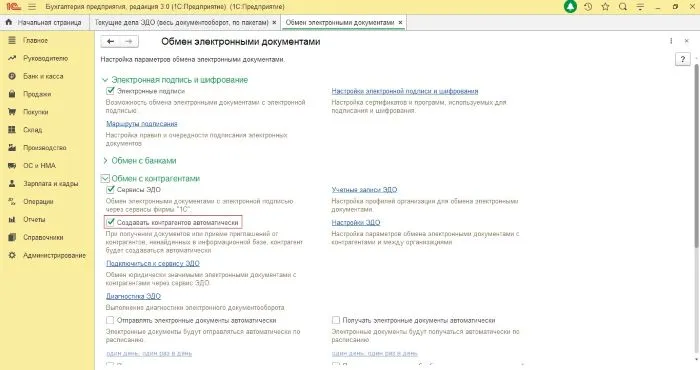Viewport: 700px width, 370px height.
Task: Open Подключиться к сервису ЭДО link
Action: (x=153, y=263)
